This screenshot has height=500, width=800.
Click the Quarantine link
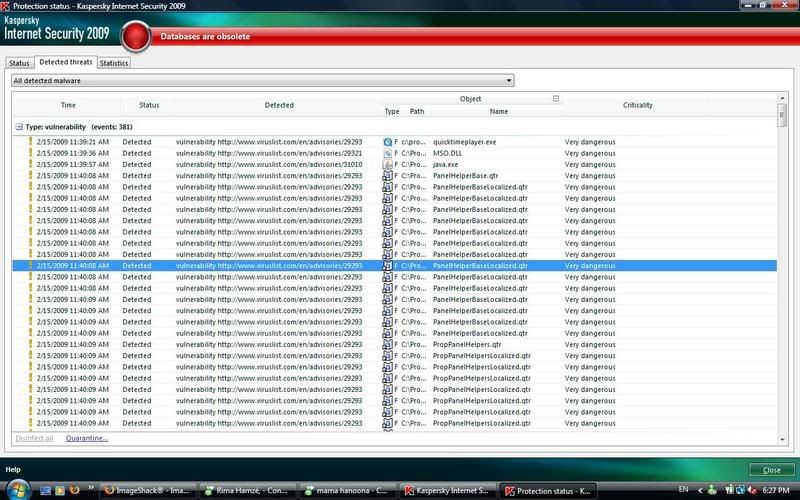87,438
